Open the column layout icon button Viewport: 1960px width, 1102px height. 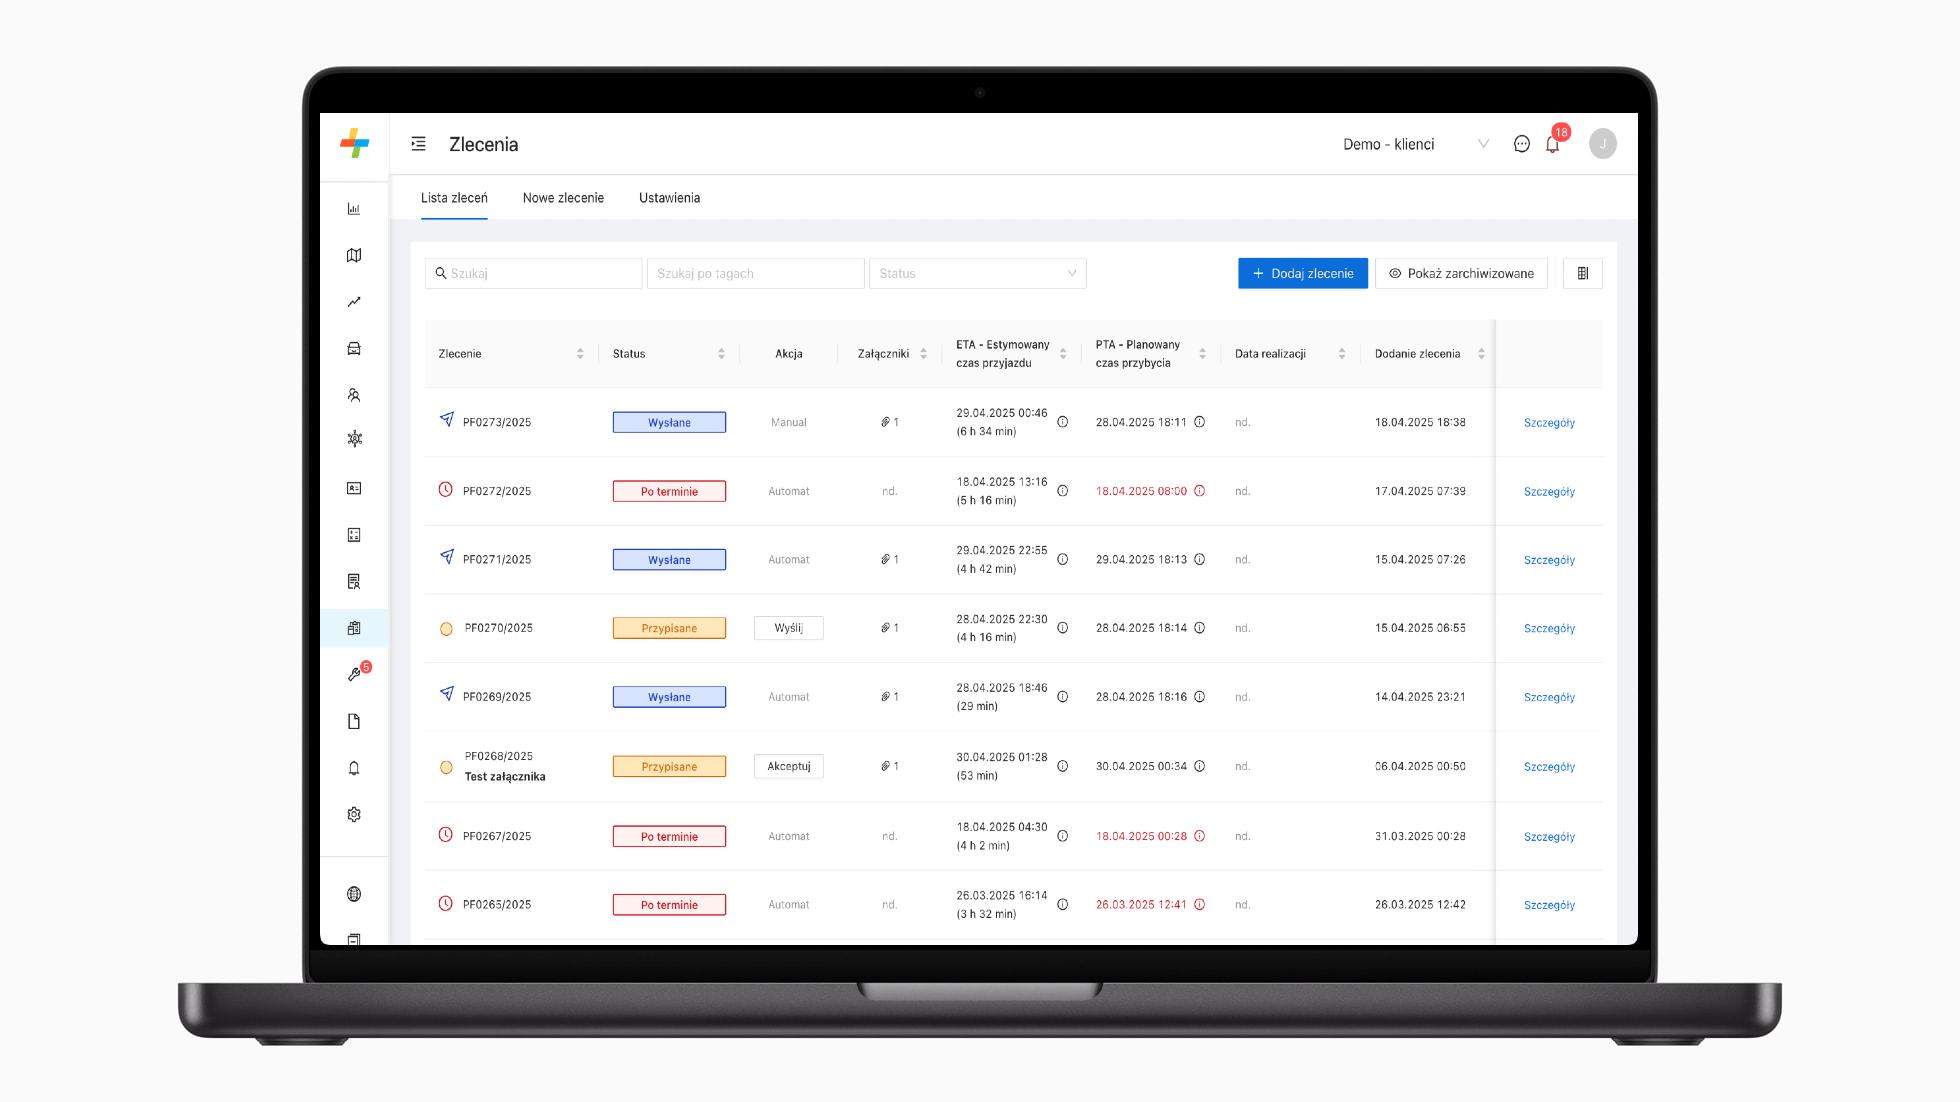tap(1582, 273)
